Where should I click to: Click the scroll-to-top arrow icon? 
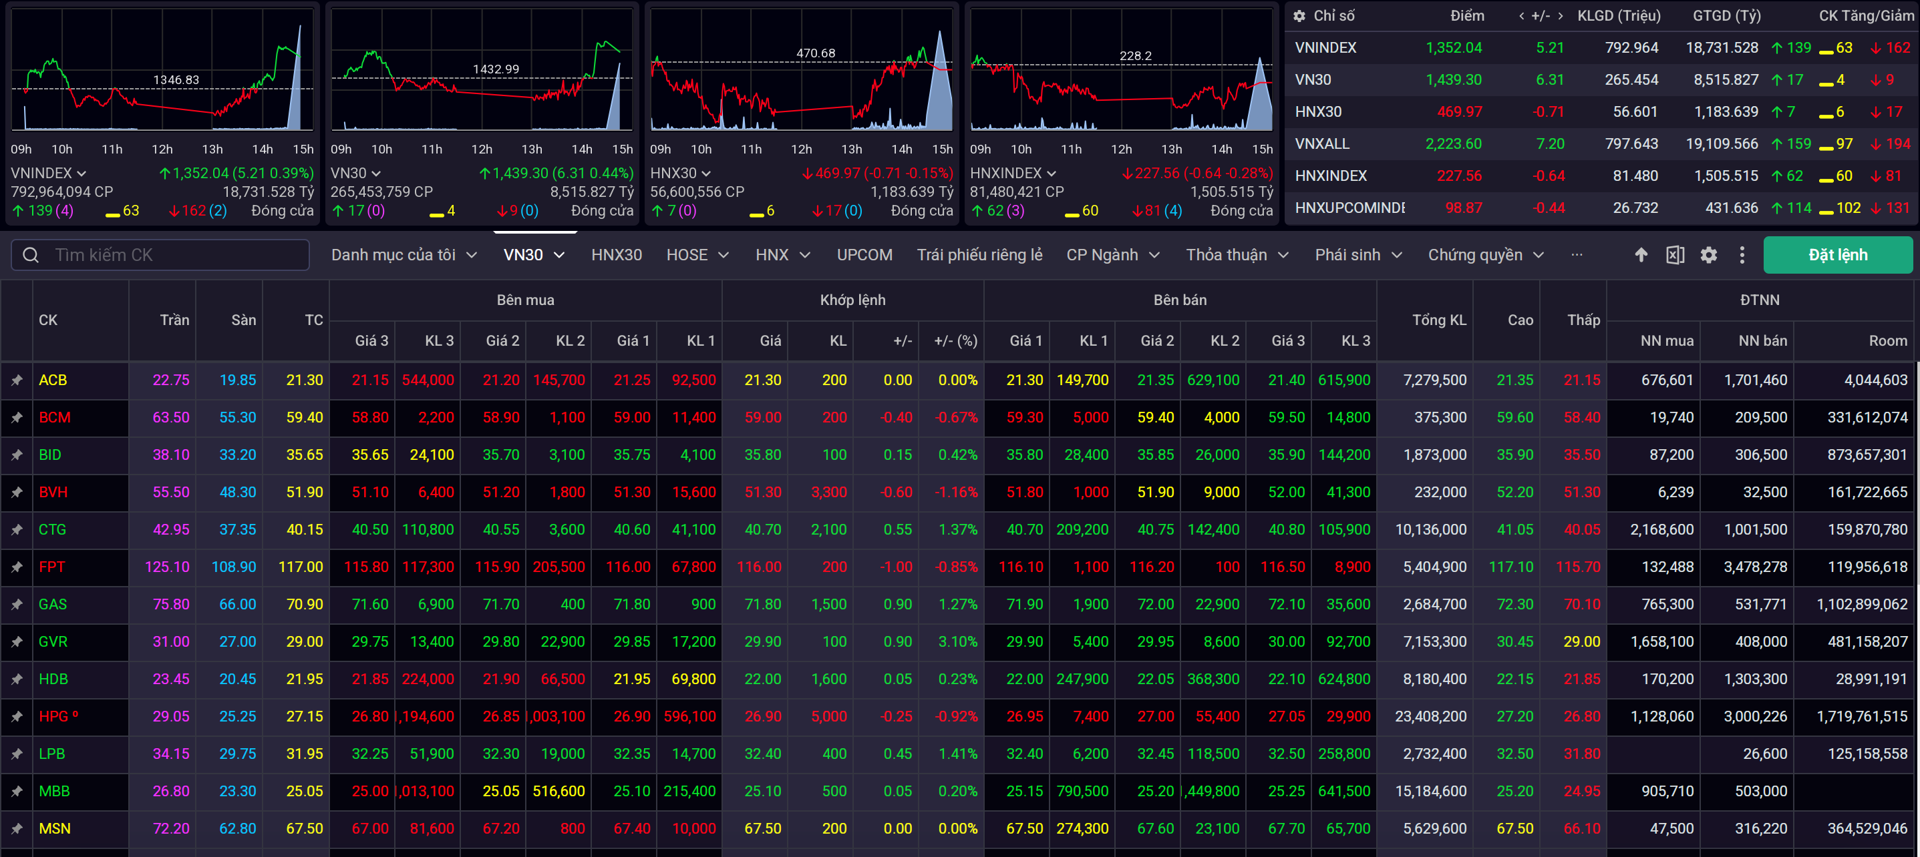point(1641,255)
